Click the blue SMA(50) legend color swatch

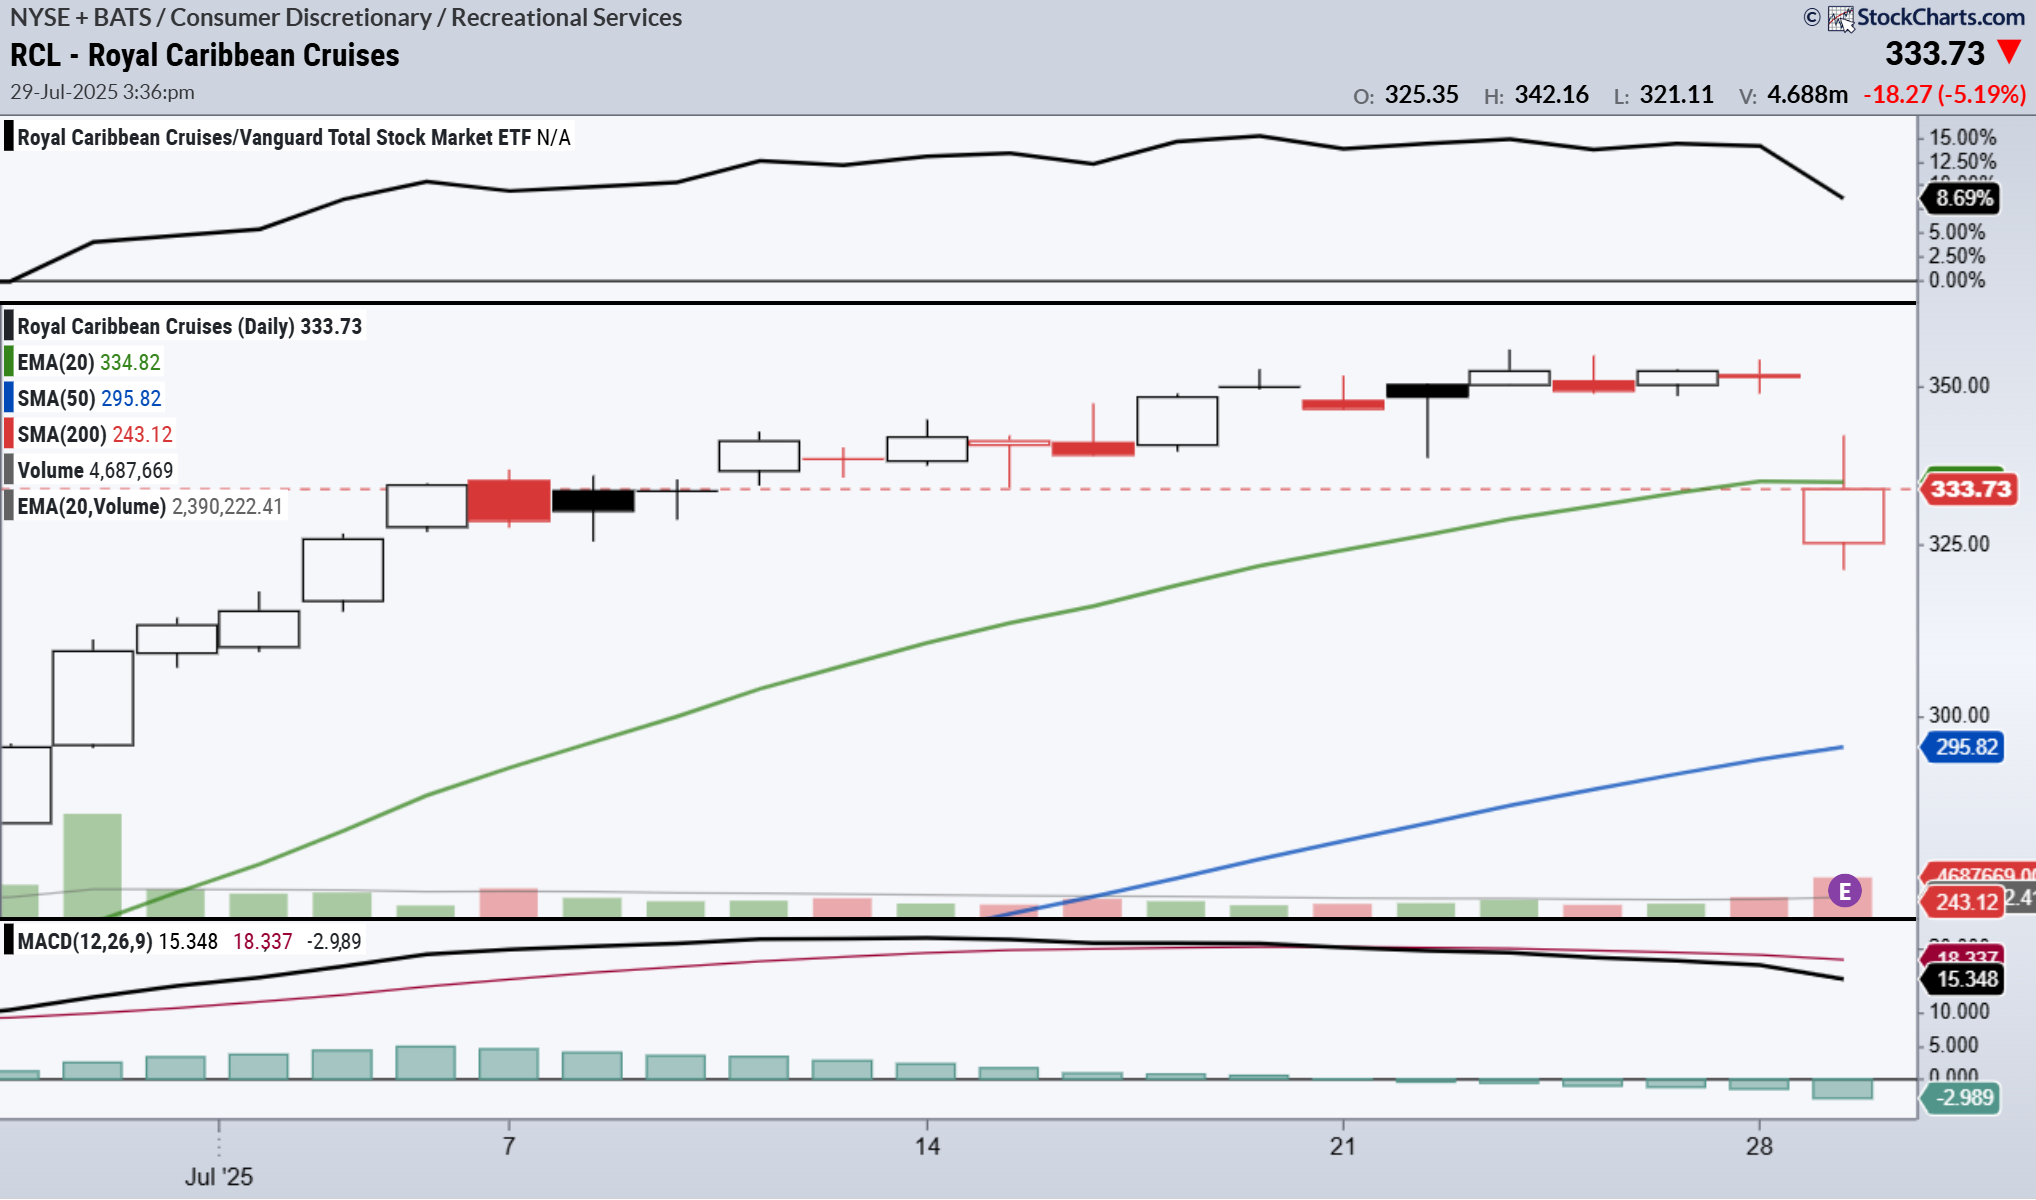9,398
